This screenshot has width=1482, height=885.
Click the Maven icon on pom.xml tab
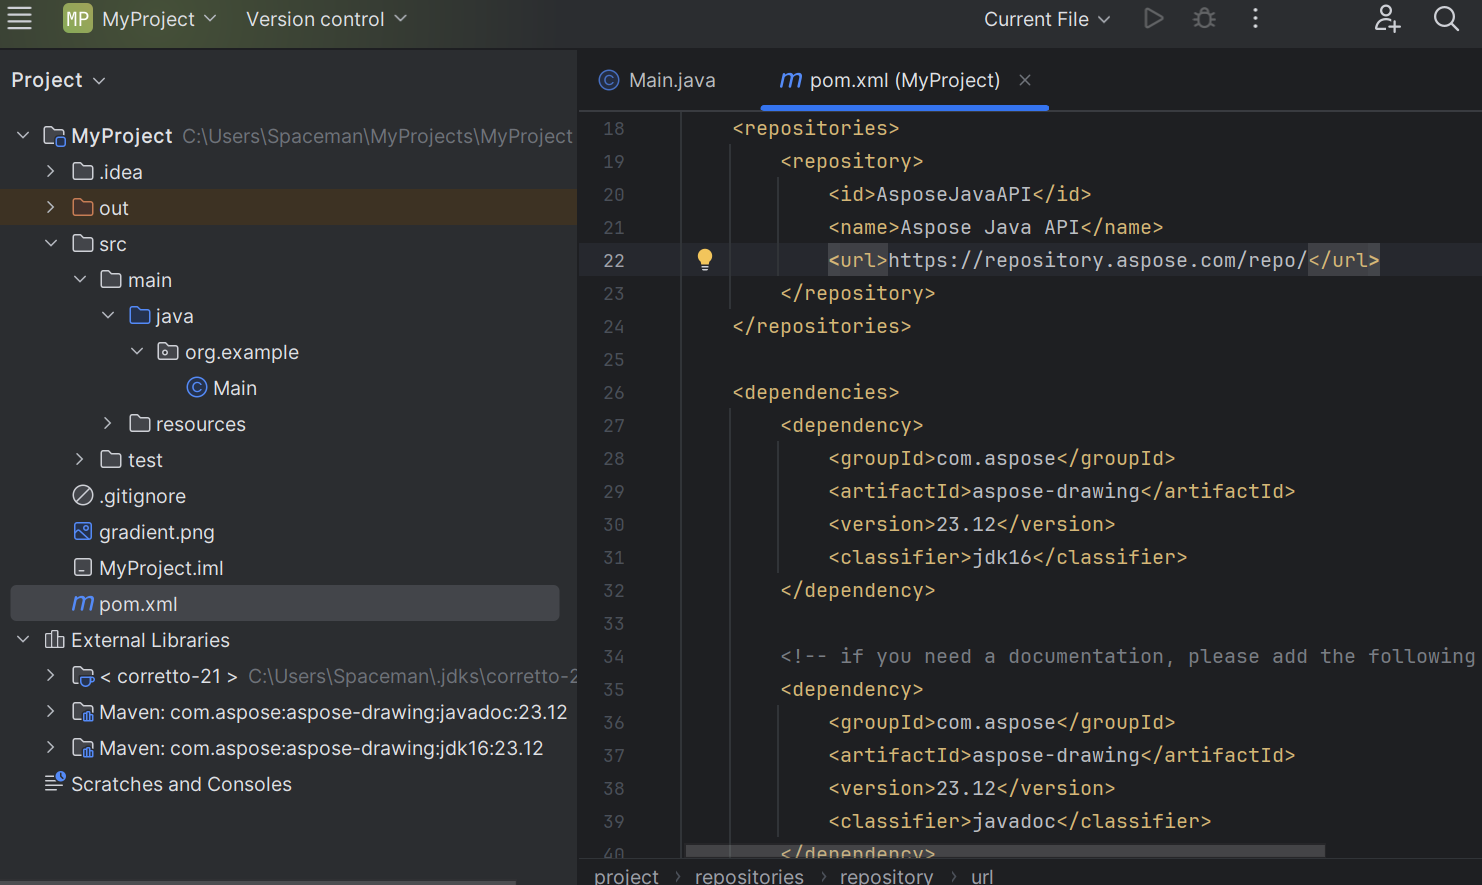tap(789, 80)
